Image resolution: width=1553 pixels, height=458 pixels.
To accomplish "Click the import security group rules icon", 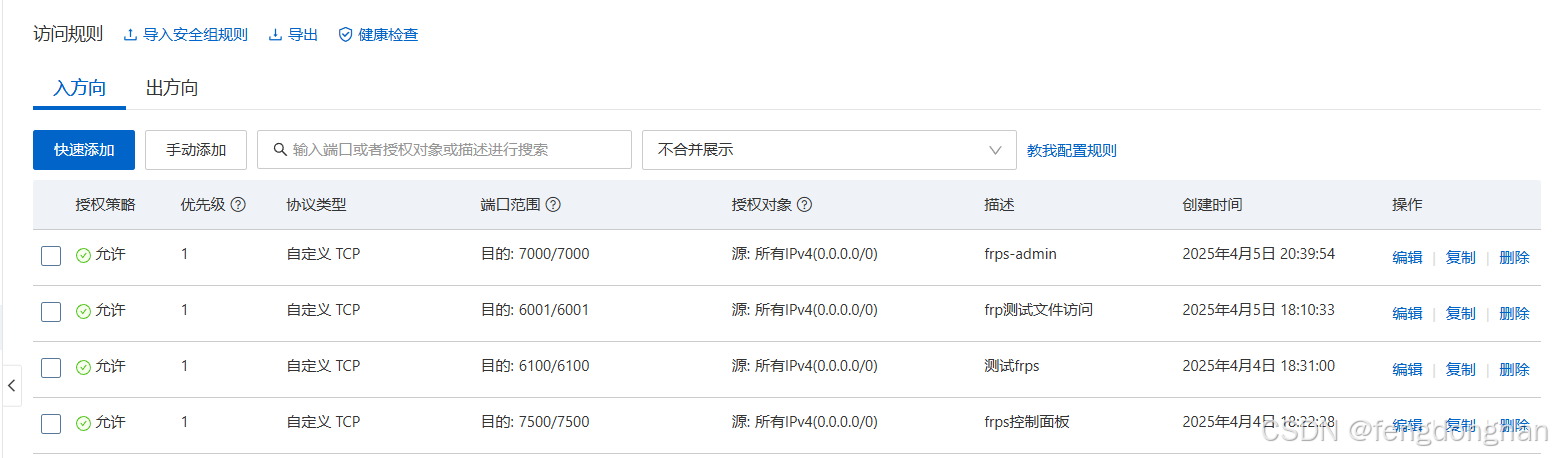I will coord(130,35).
